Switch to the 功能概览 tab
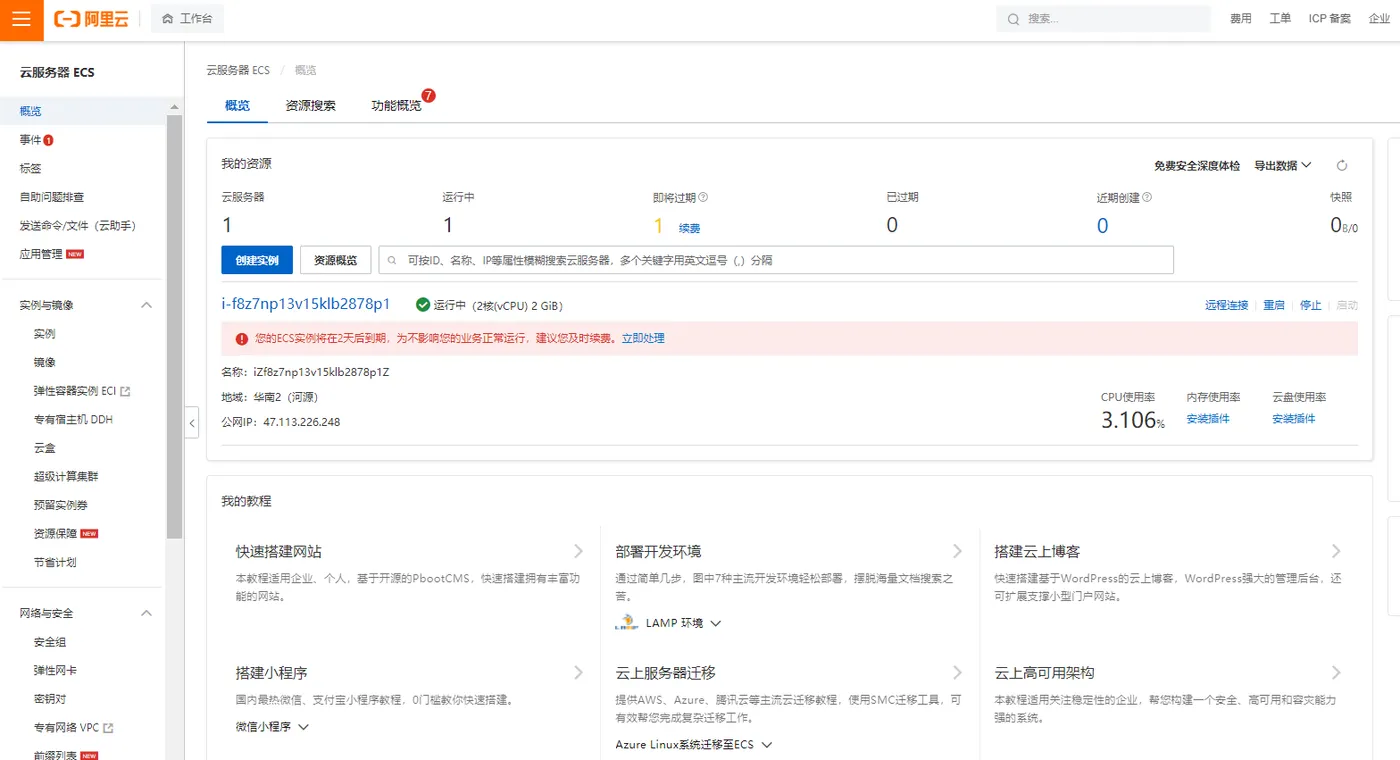 point(397,105)
